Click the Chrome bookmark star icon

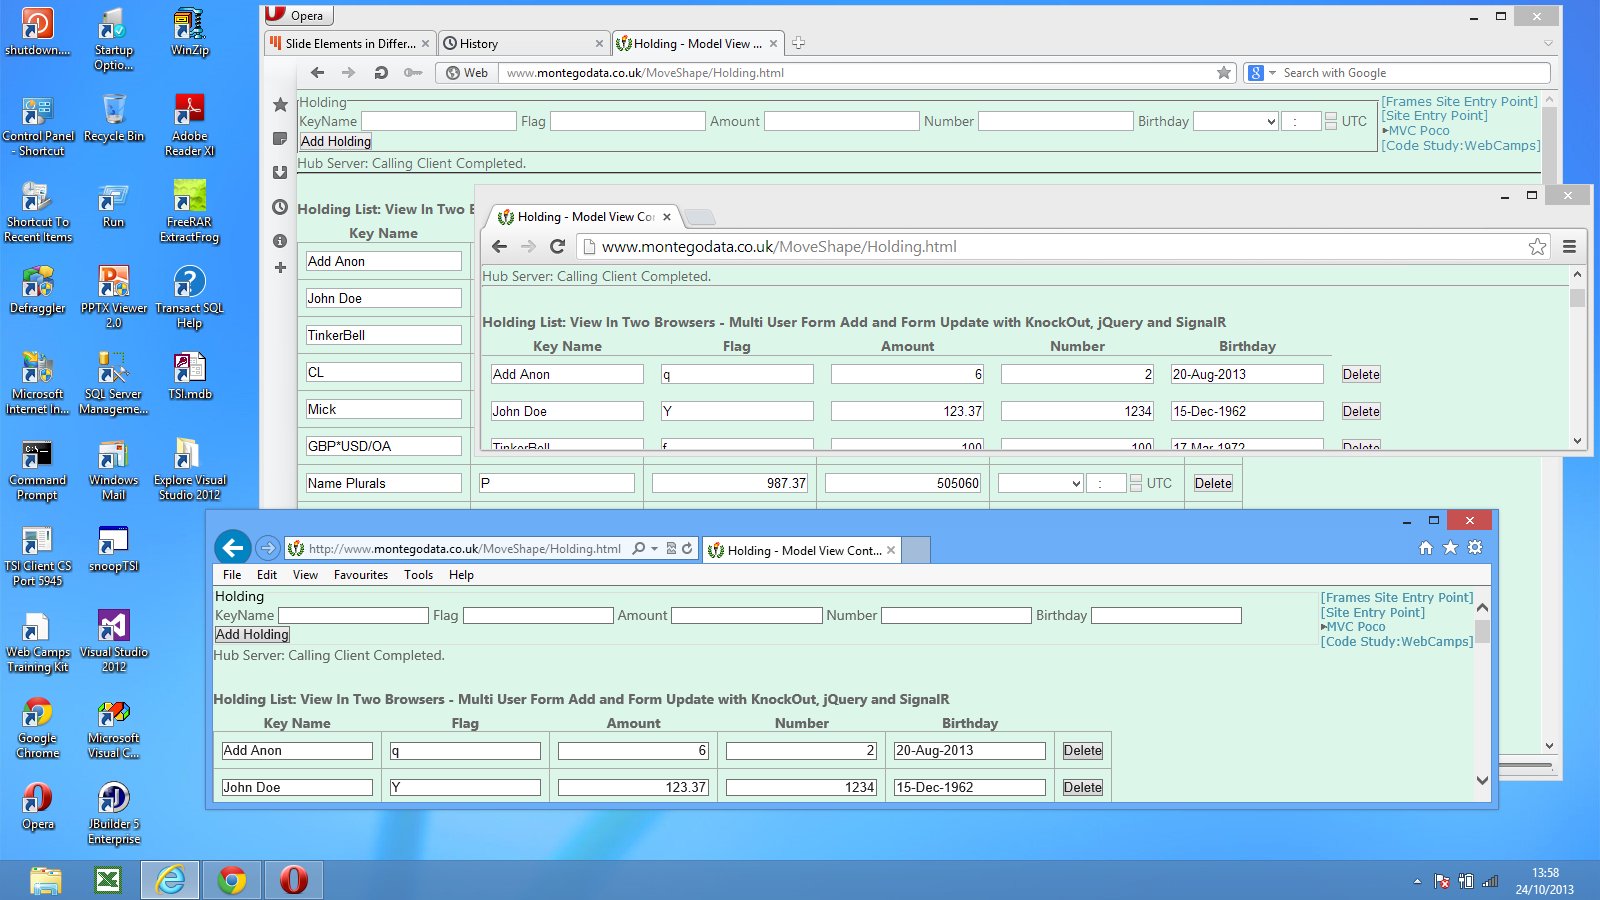tap(1537, 247)
